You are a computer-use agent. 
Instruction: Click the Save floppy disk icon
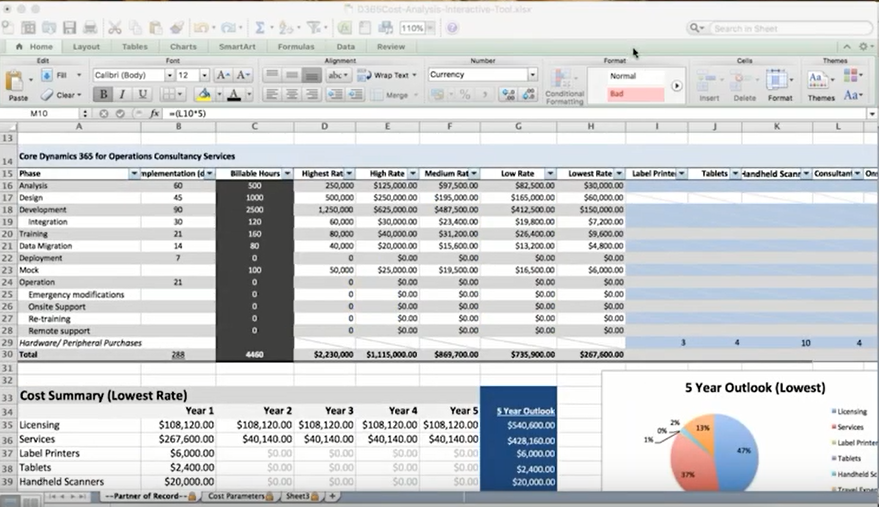point(69,28)
